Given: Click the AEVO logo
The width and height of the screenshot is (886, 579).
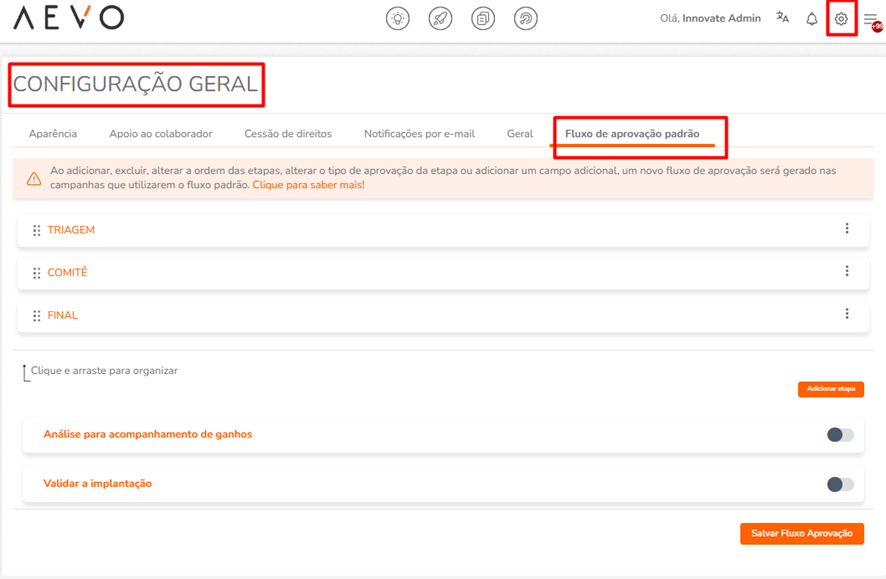Looking at the screenshot, I should [x=68, y=18].
